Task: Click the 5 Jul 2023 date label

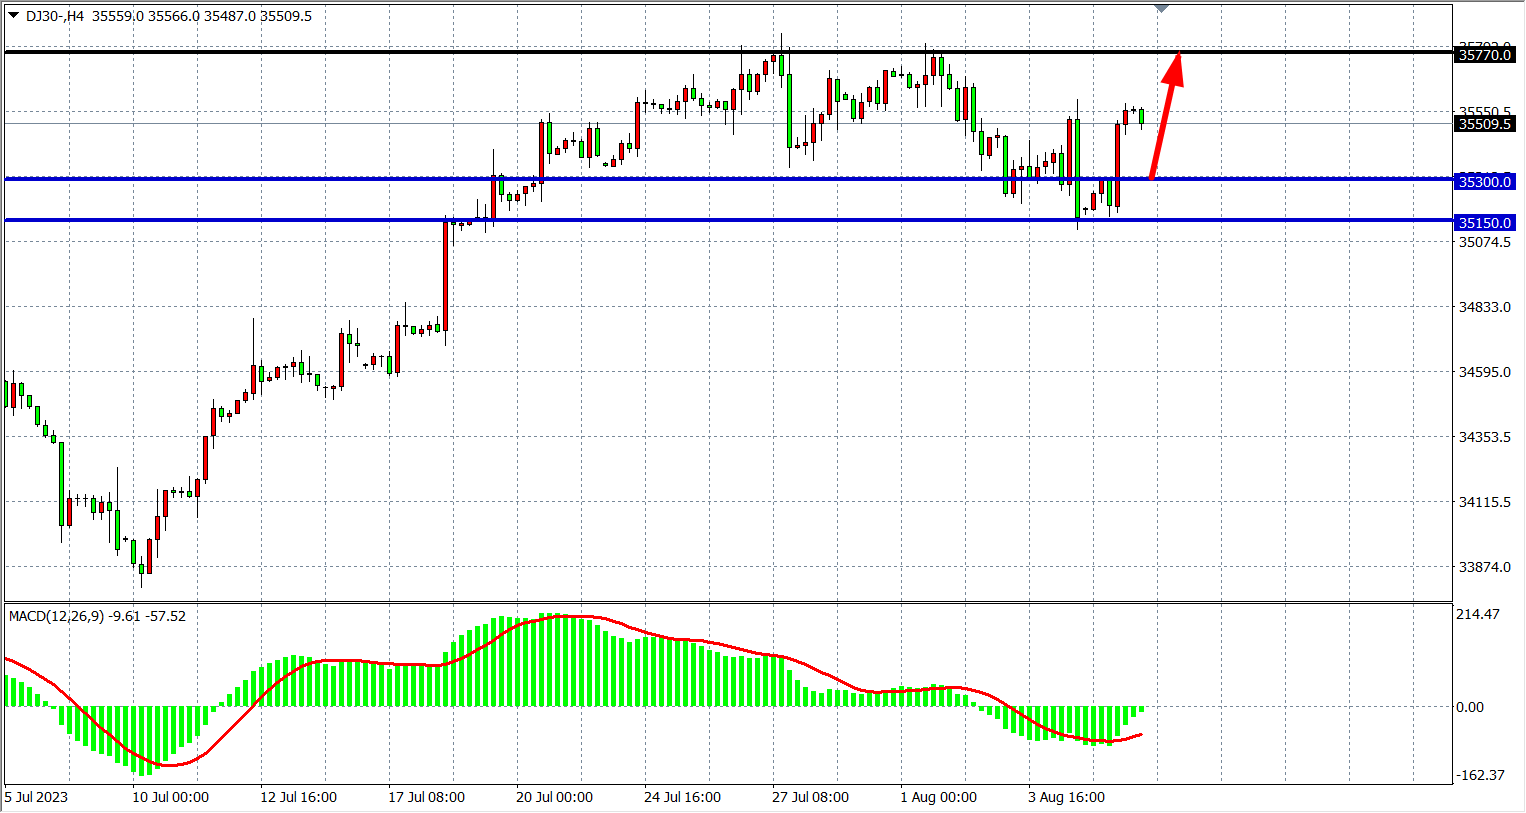Action: pyautogui.click(x=37, y=797)
